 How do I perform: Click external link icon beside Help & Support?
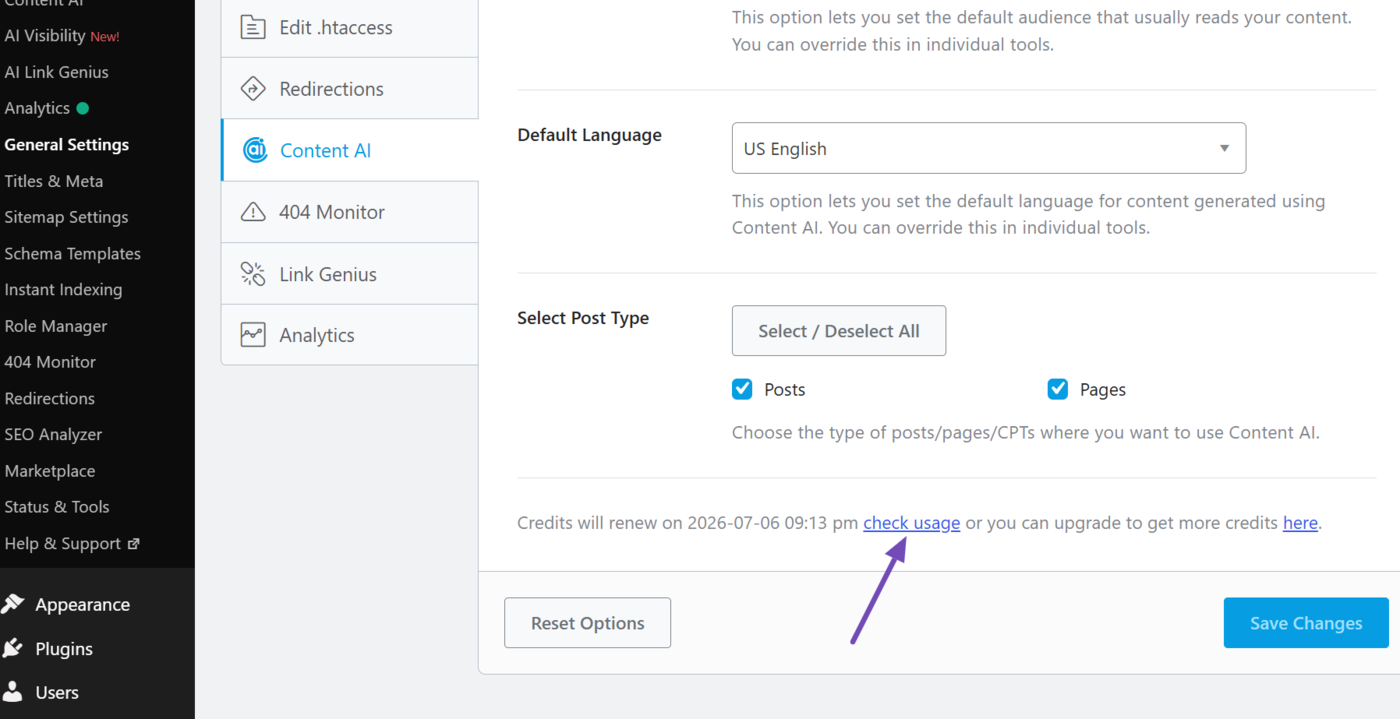134,544
